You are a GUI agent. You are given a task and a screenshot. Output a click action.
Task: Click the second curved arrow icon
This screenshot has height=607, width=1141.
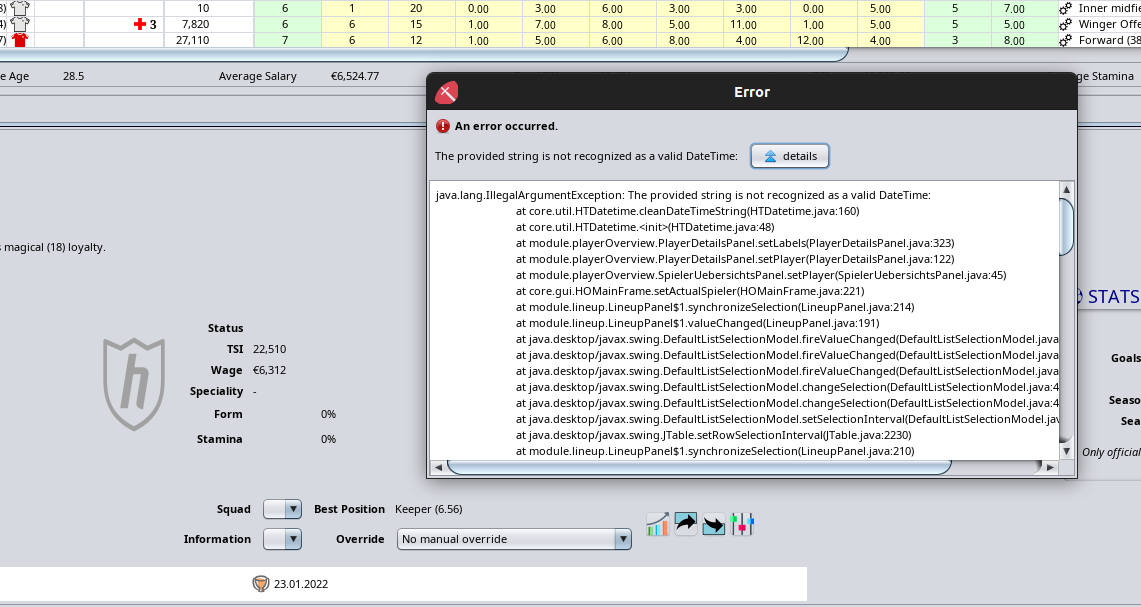713,524
